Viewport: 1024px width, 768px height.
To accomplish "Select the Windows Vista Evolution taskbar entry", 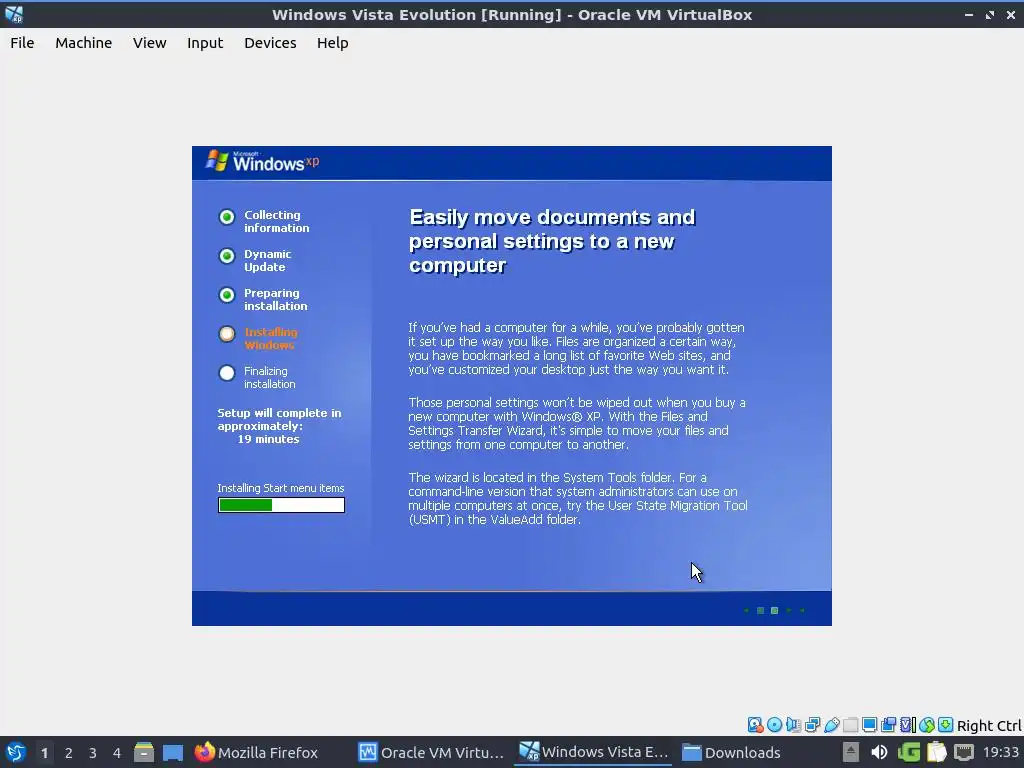I will pyautogui.click(x=594, y=752).
